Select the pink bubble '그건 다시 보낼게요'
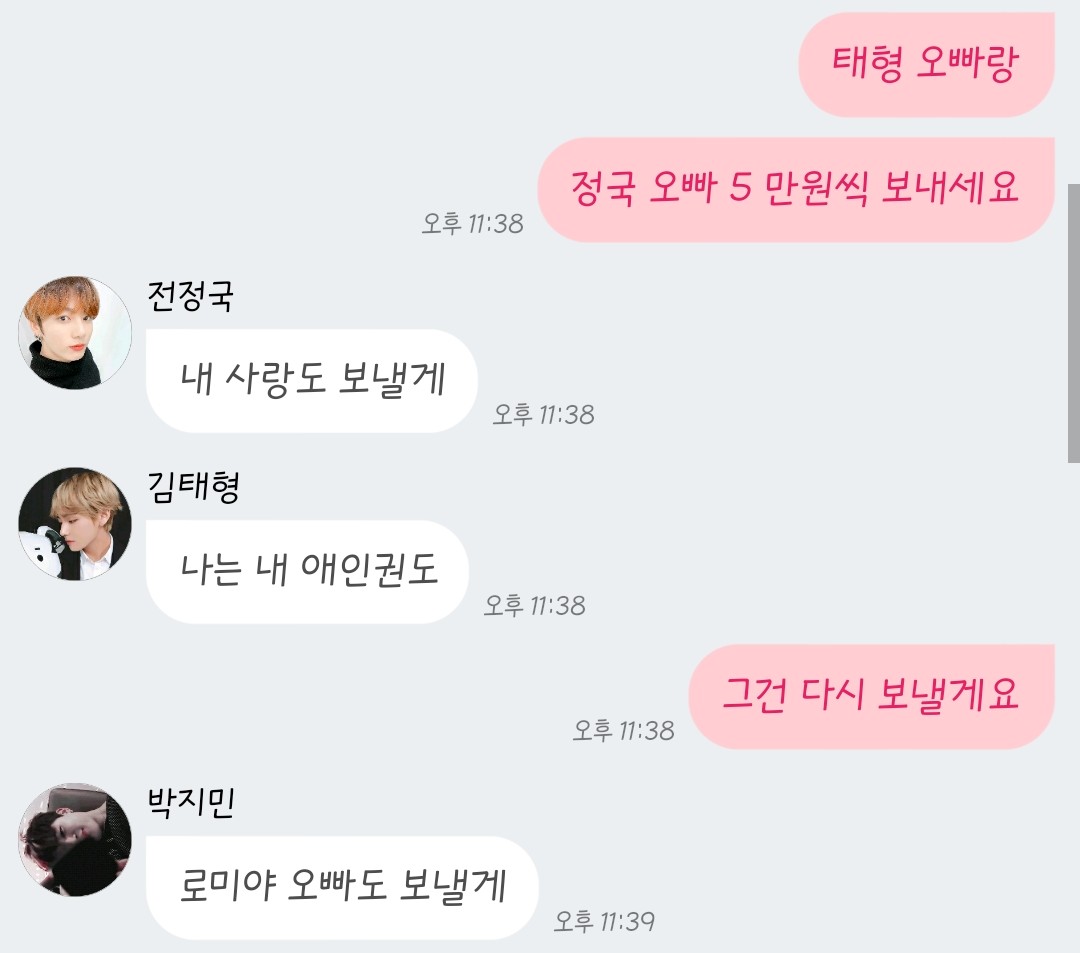This screenshot has width=1080, height=953. [x=871, y=696]
